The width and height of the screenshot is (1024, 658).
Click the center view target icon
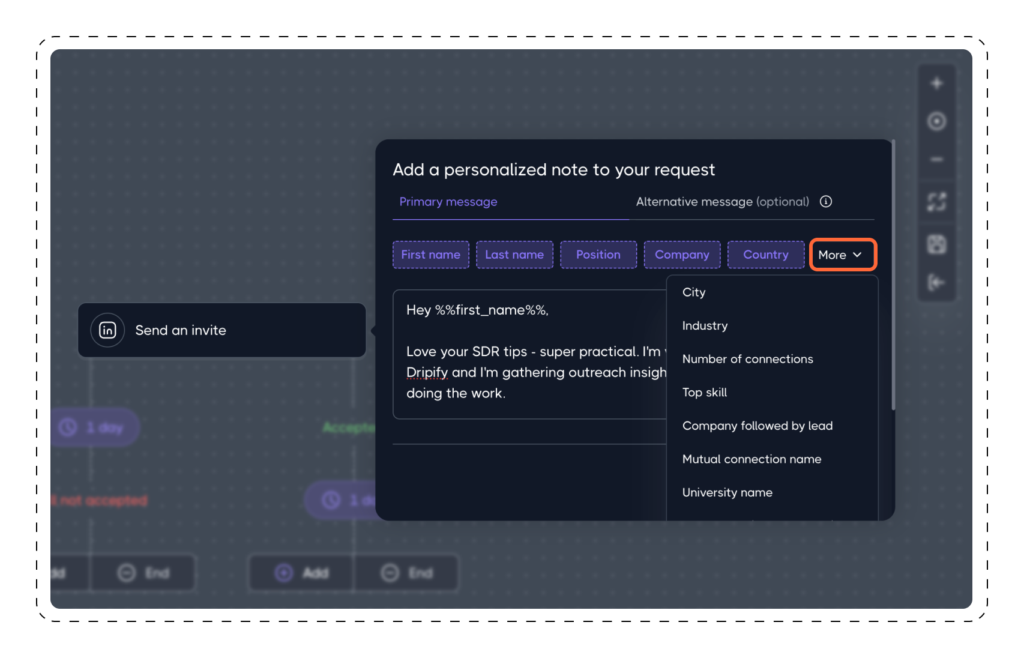tap(936, 120)
